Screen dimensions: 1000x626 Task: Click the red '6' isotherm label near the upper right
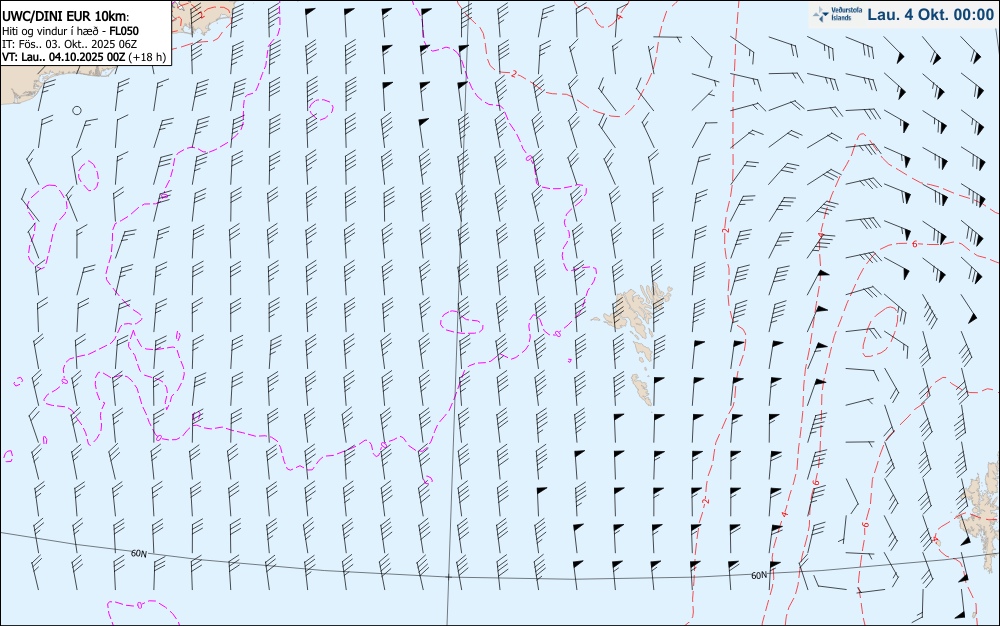tap(915, 244)
